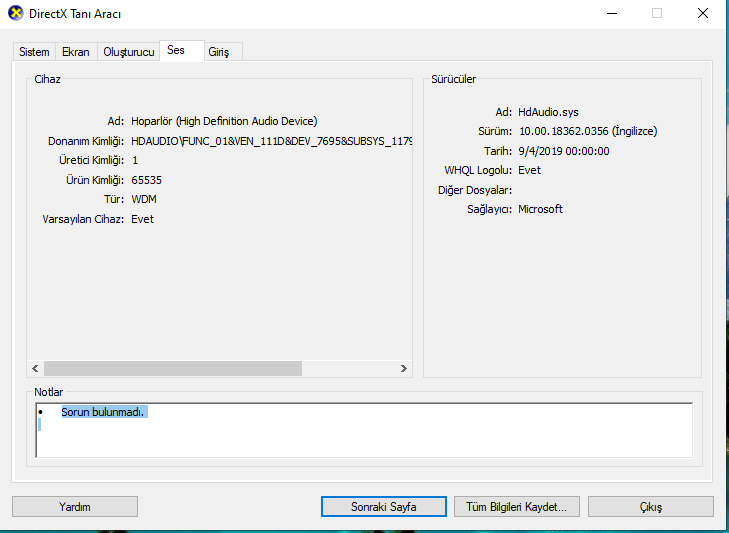The width and height of the screenshot is (729, 533).
Task: Click the DirectX title bar icon
Action: pyautogui.click(x=15, y=13)
